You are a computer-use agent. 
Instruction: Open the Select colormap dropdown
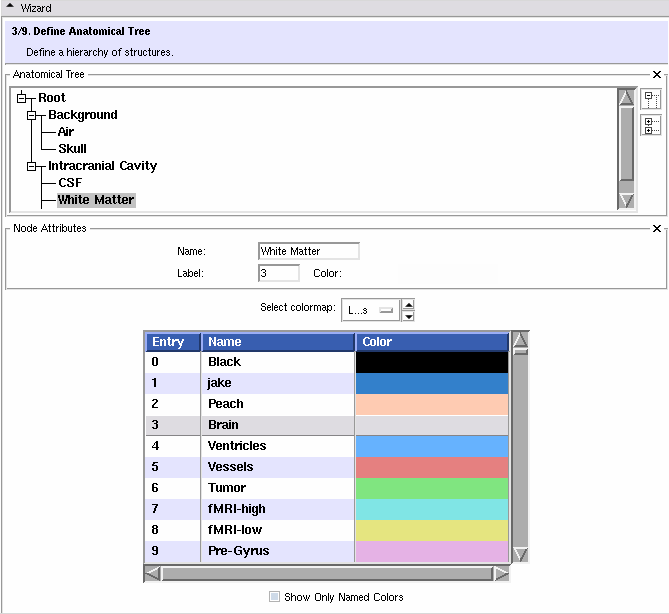pyautogui.click(x=368, y=310)
